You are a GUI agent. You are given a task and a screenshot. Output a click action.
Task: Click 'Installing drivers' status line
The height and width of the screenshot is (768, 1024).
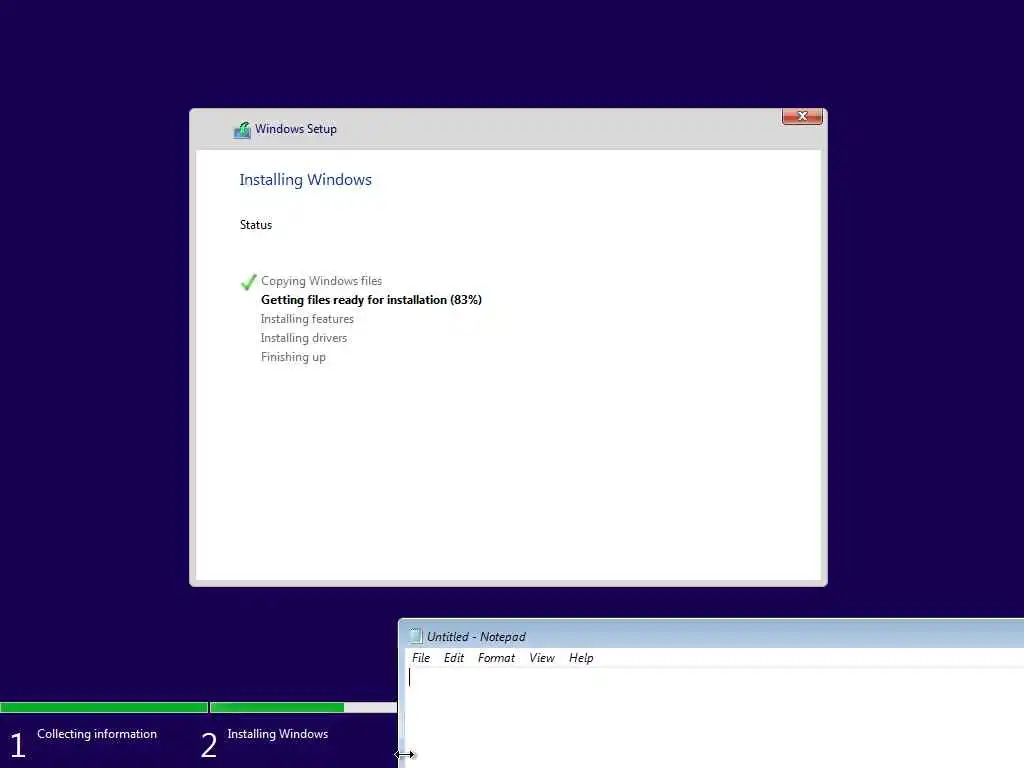304,338
